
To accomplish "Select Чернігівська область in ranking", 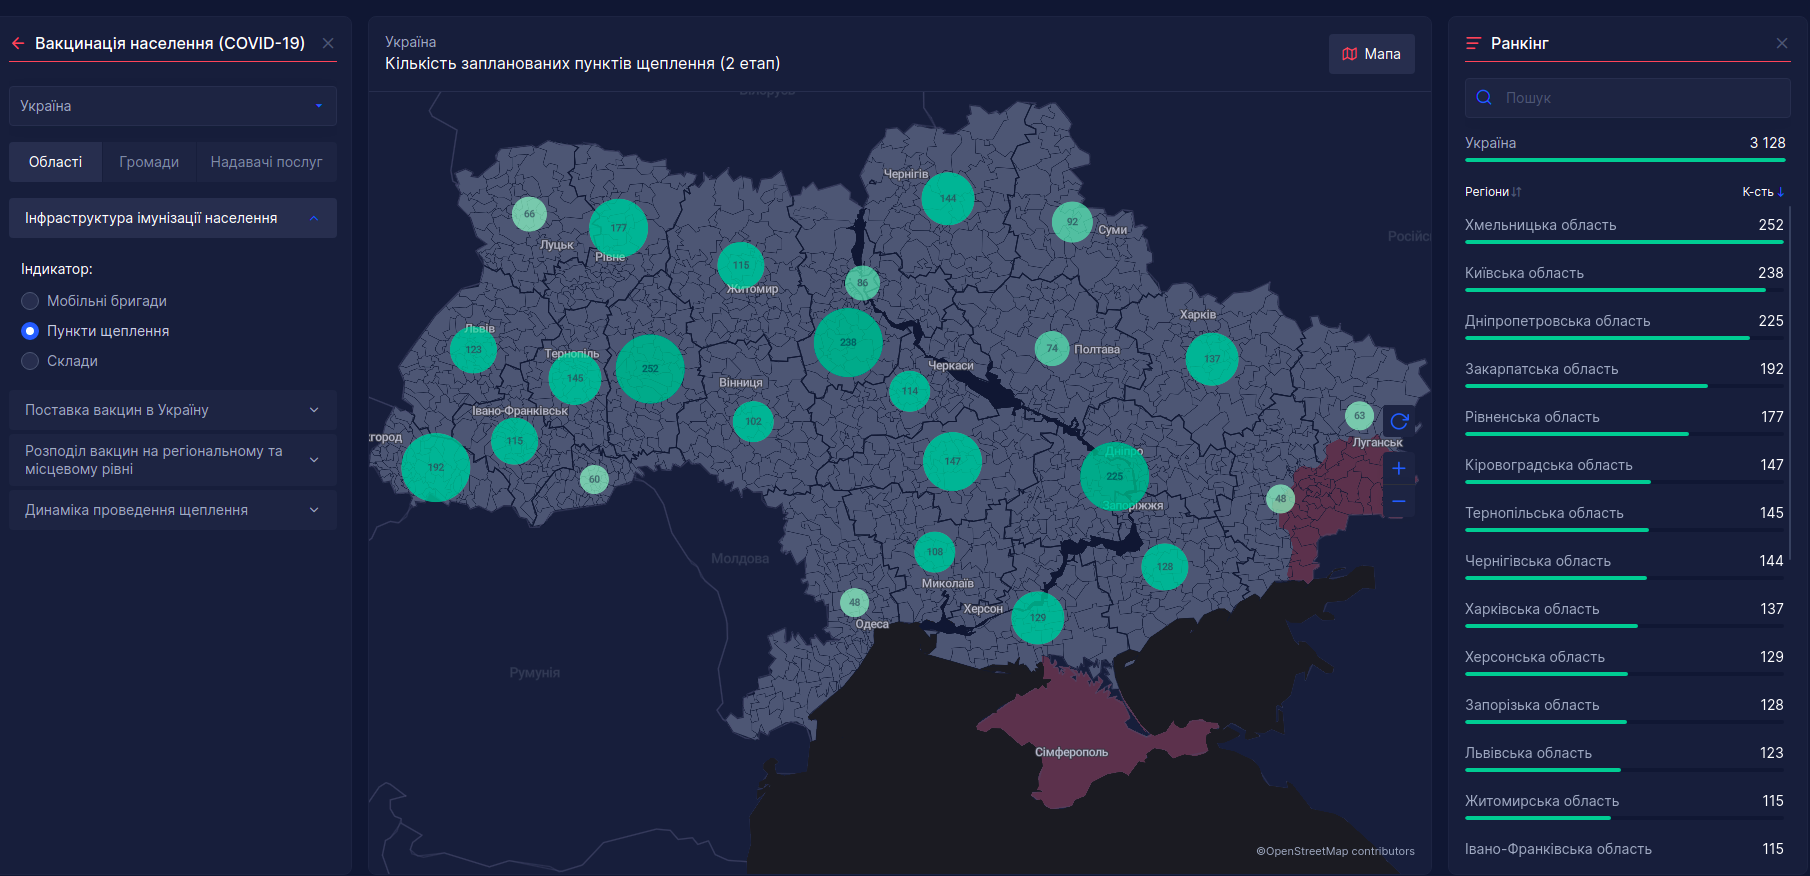I will pos(1625,565).
